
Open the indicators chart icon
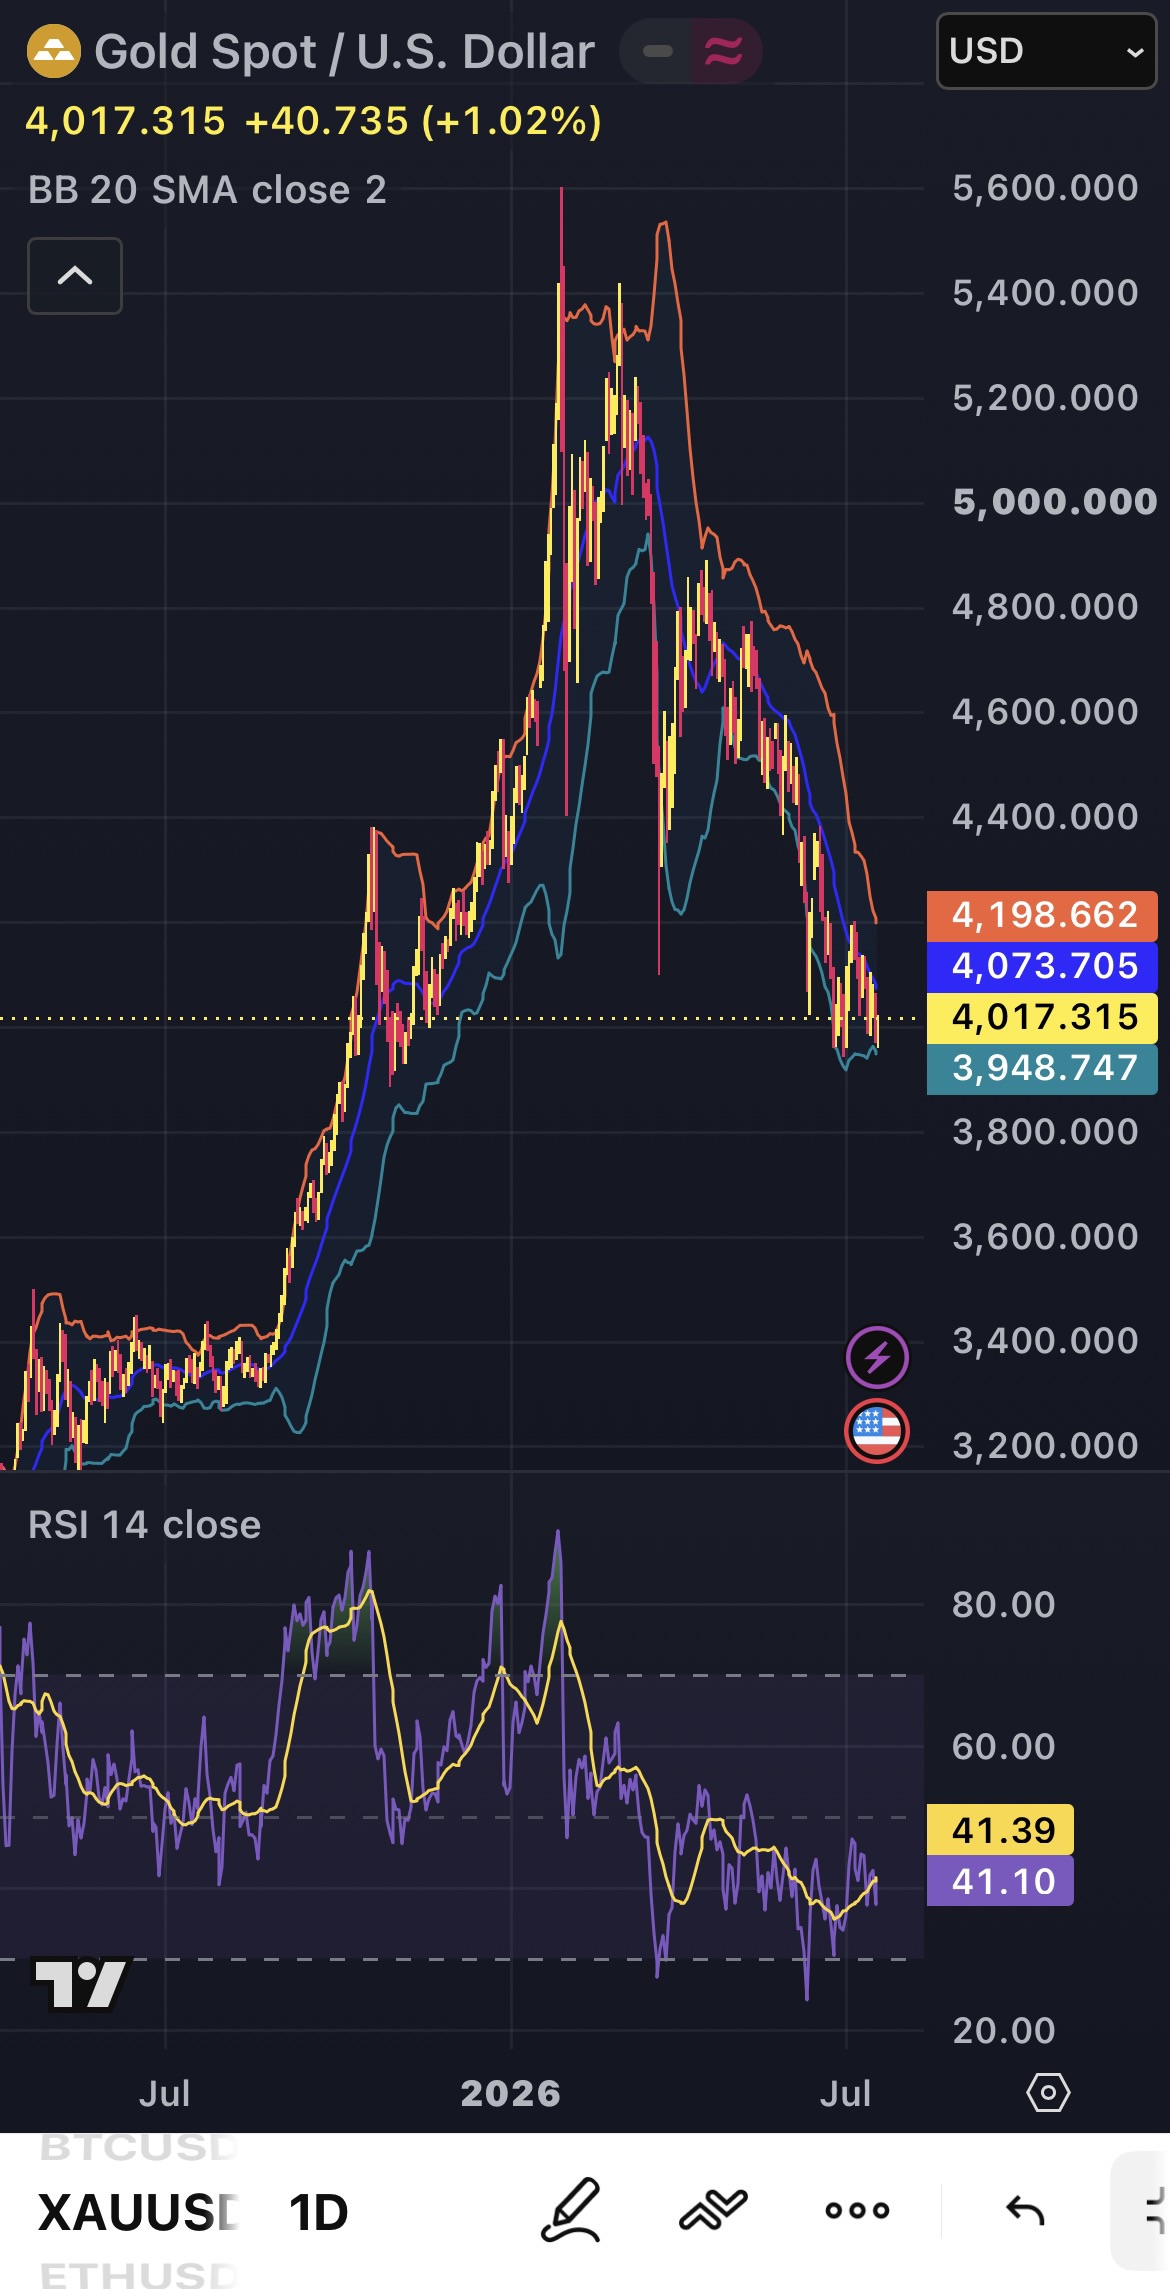[713, 2210]
